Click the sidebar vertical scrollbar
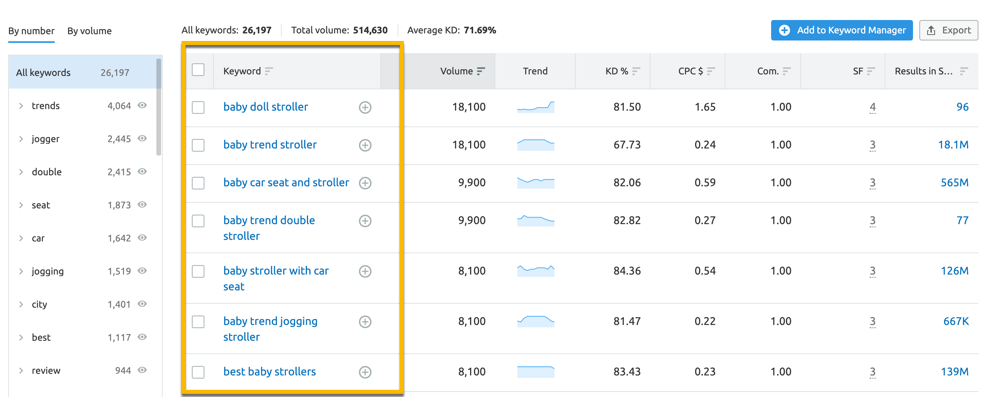The image size is (1000, 397). [159, 107]
